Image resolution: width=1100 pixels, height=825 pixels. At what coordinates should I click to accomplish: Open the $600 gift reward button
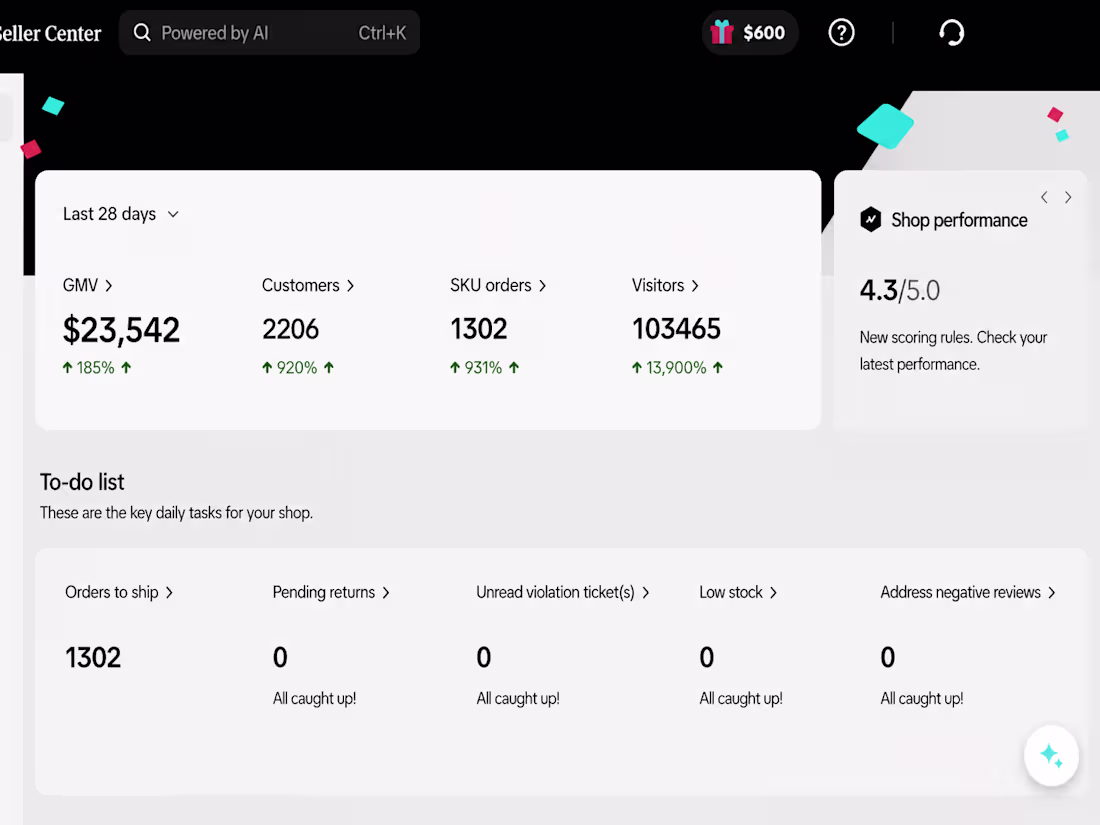749,32
